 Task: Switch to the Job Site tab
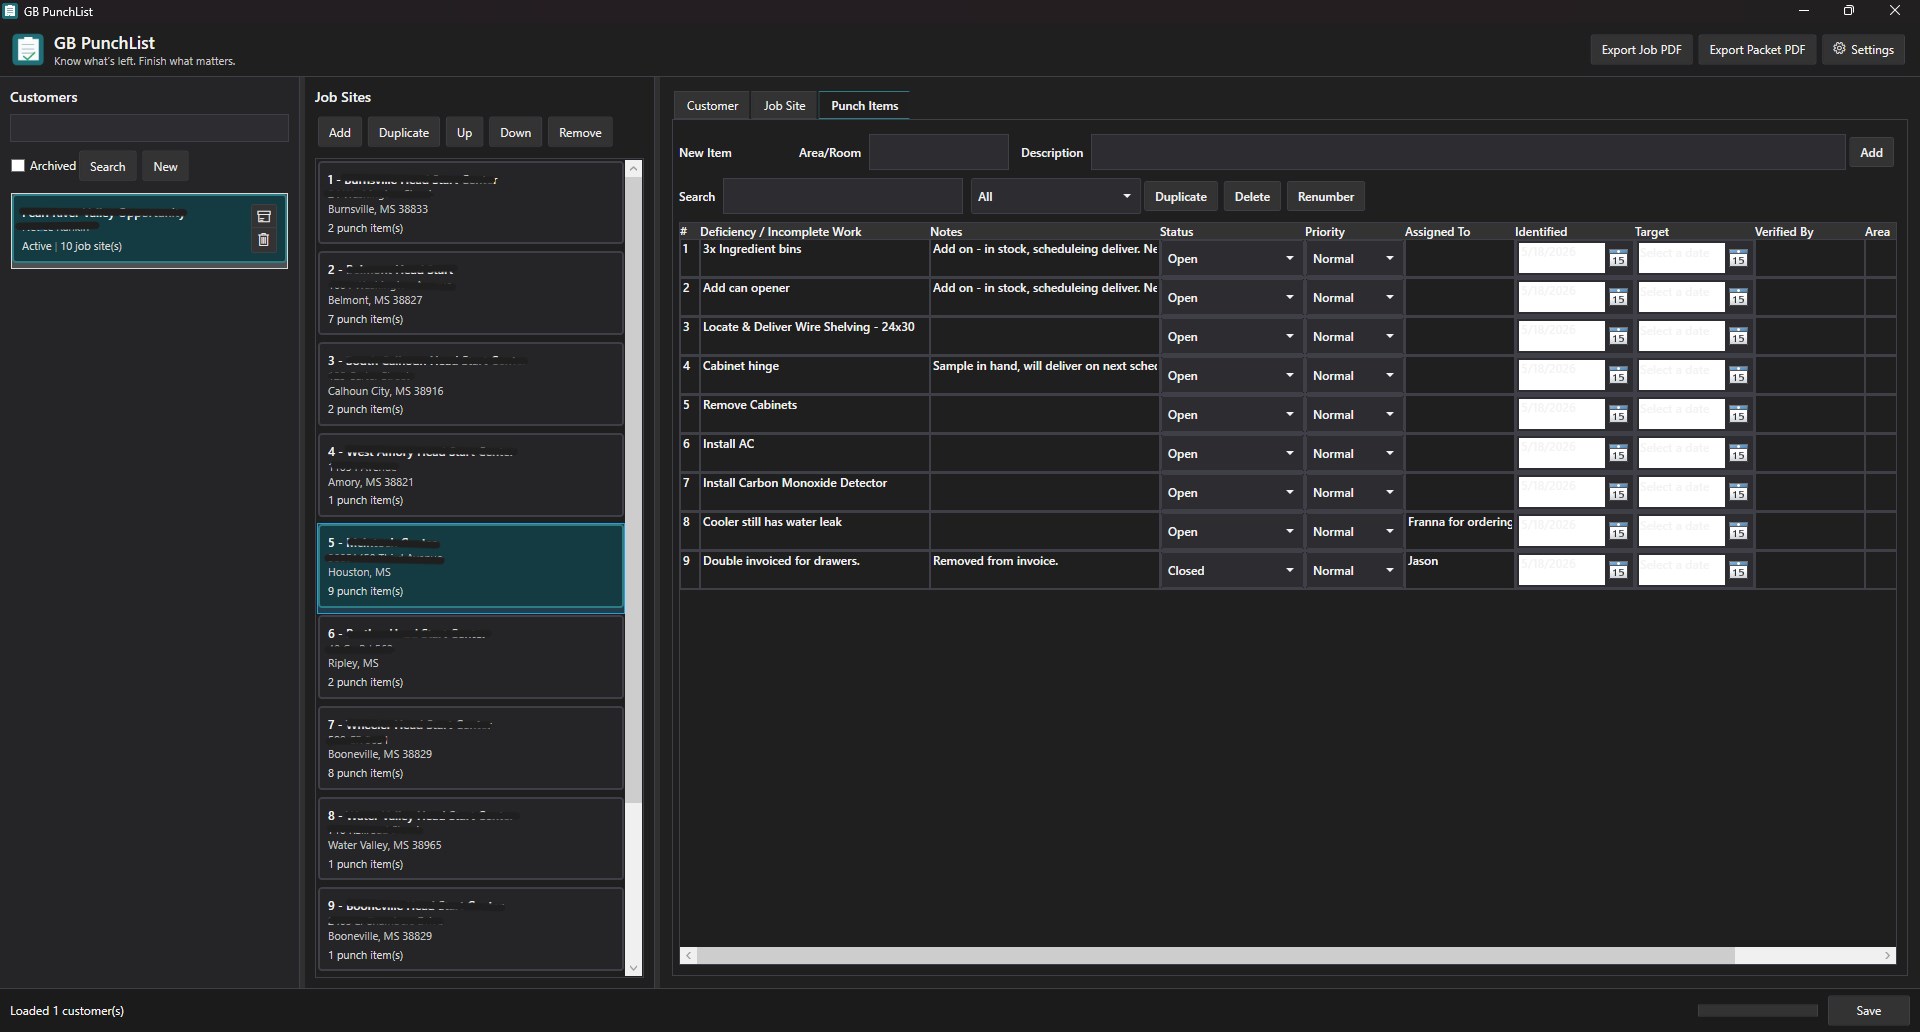pos(784,105)
